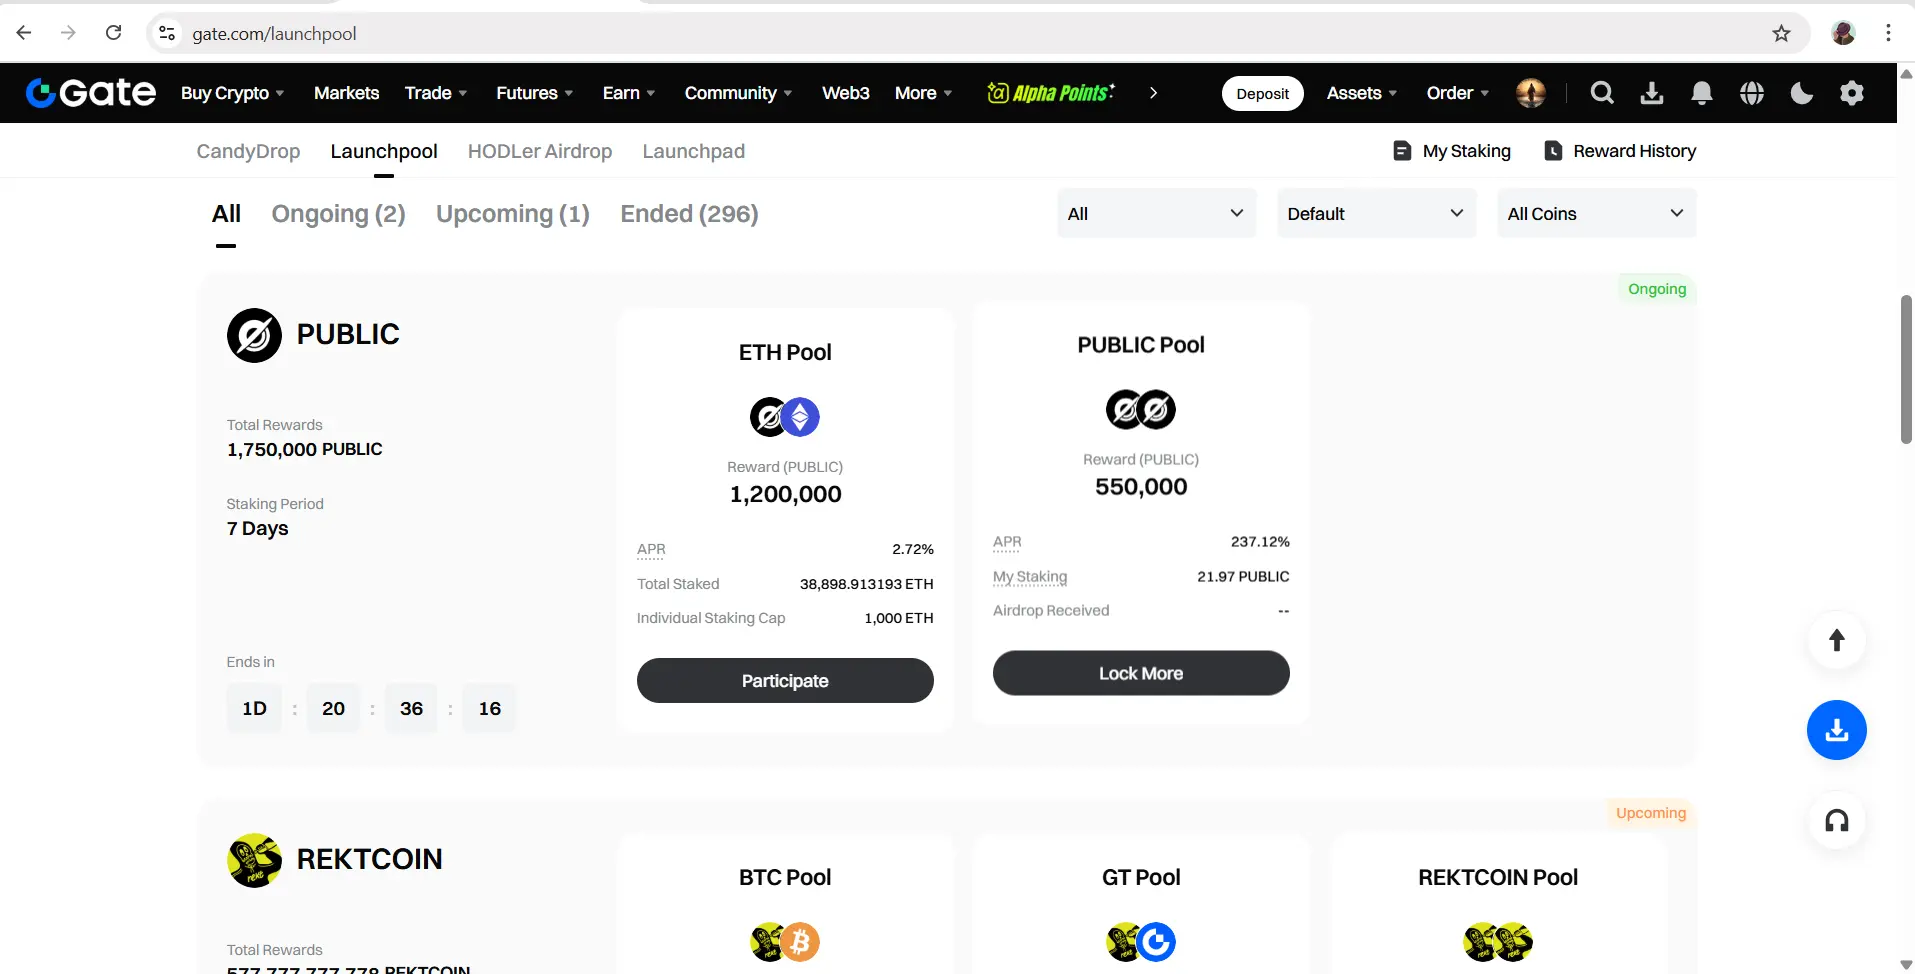Screen dimensions: 1915x974
Task: Expand the Buy Crypto menu
Action: 233,93
